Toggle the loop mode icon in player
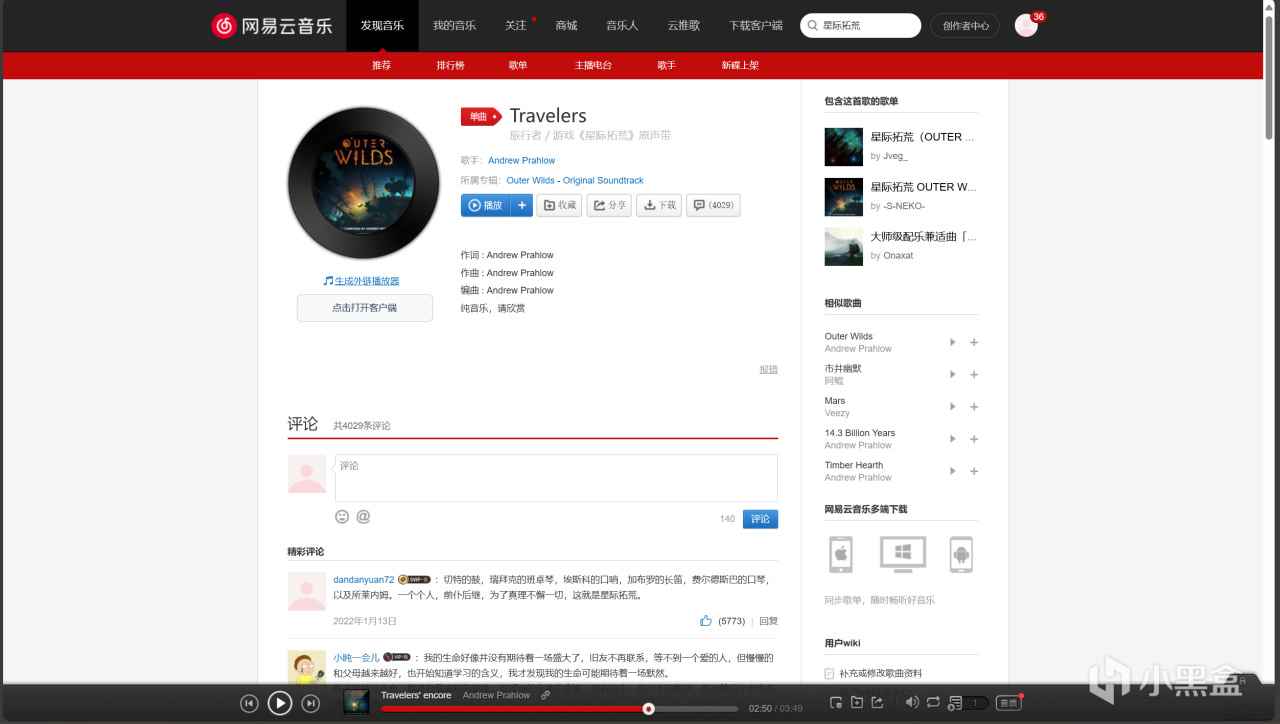 (933, 703)
